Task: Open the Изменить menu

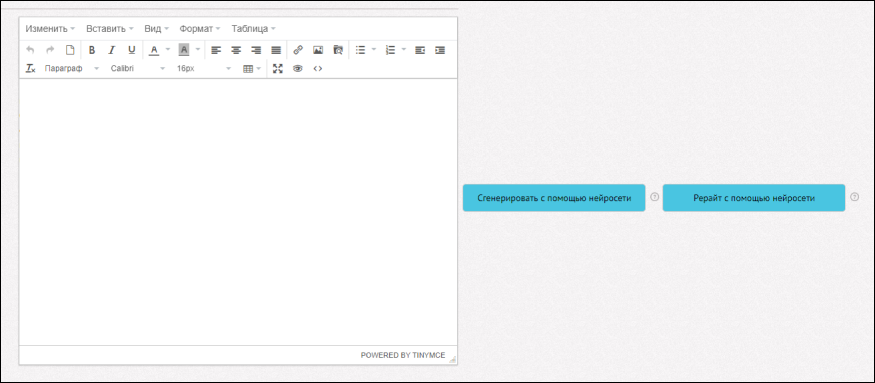Action: click(x=50, y=28)
